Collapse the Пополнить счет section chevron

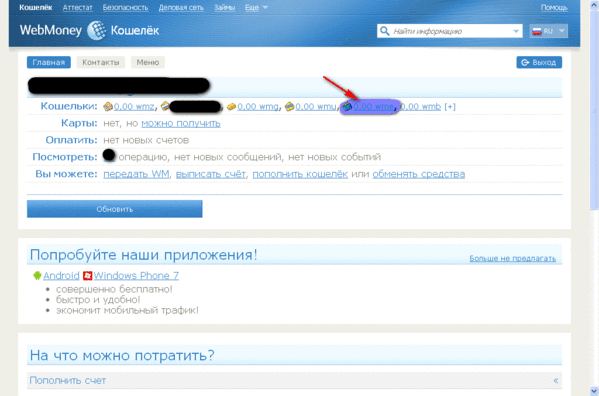click(x=556, y=380)
